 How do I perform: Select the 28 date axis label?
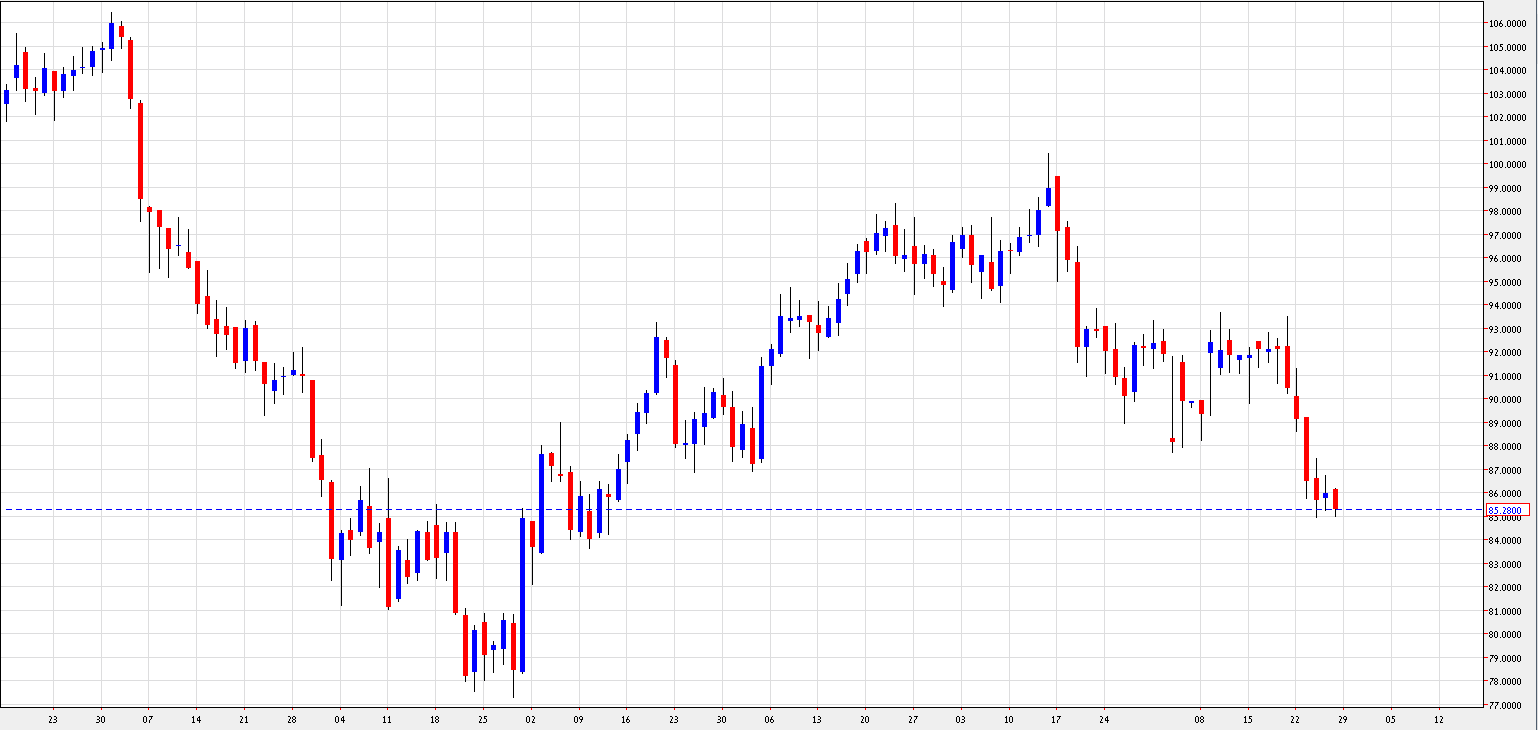click(292, 719)
